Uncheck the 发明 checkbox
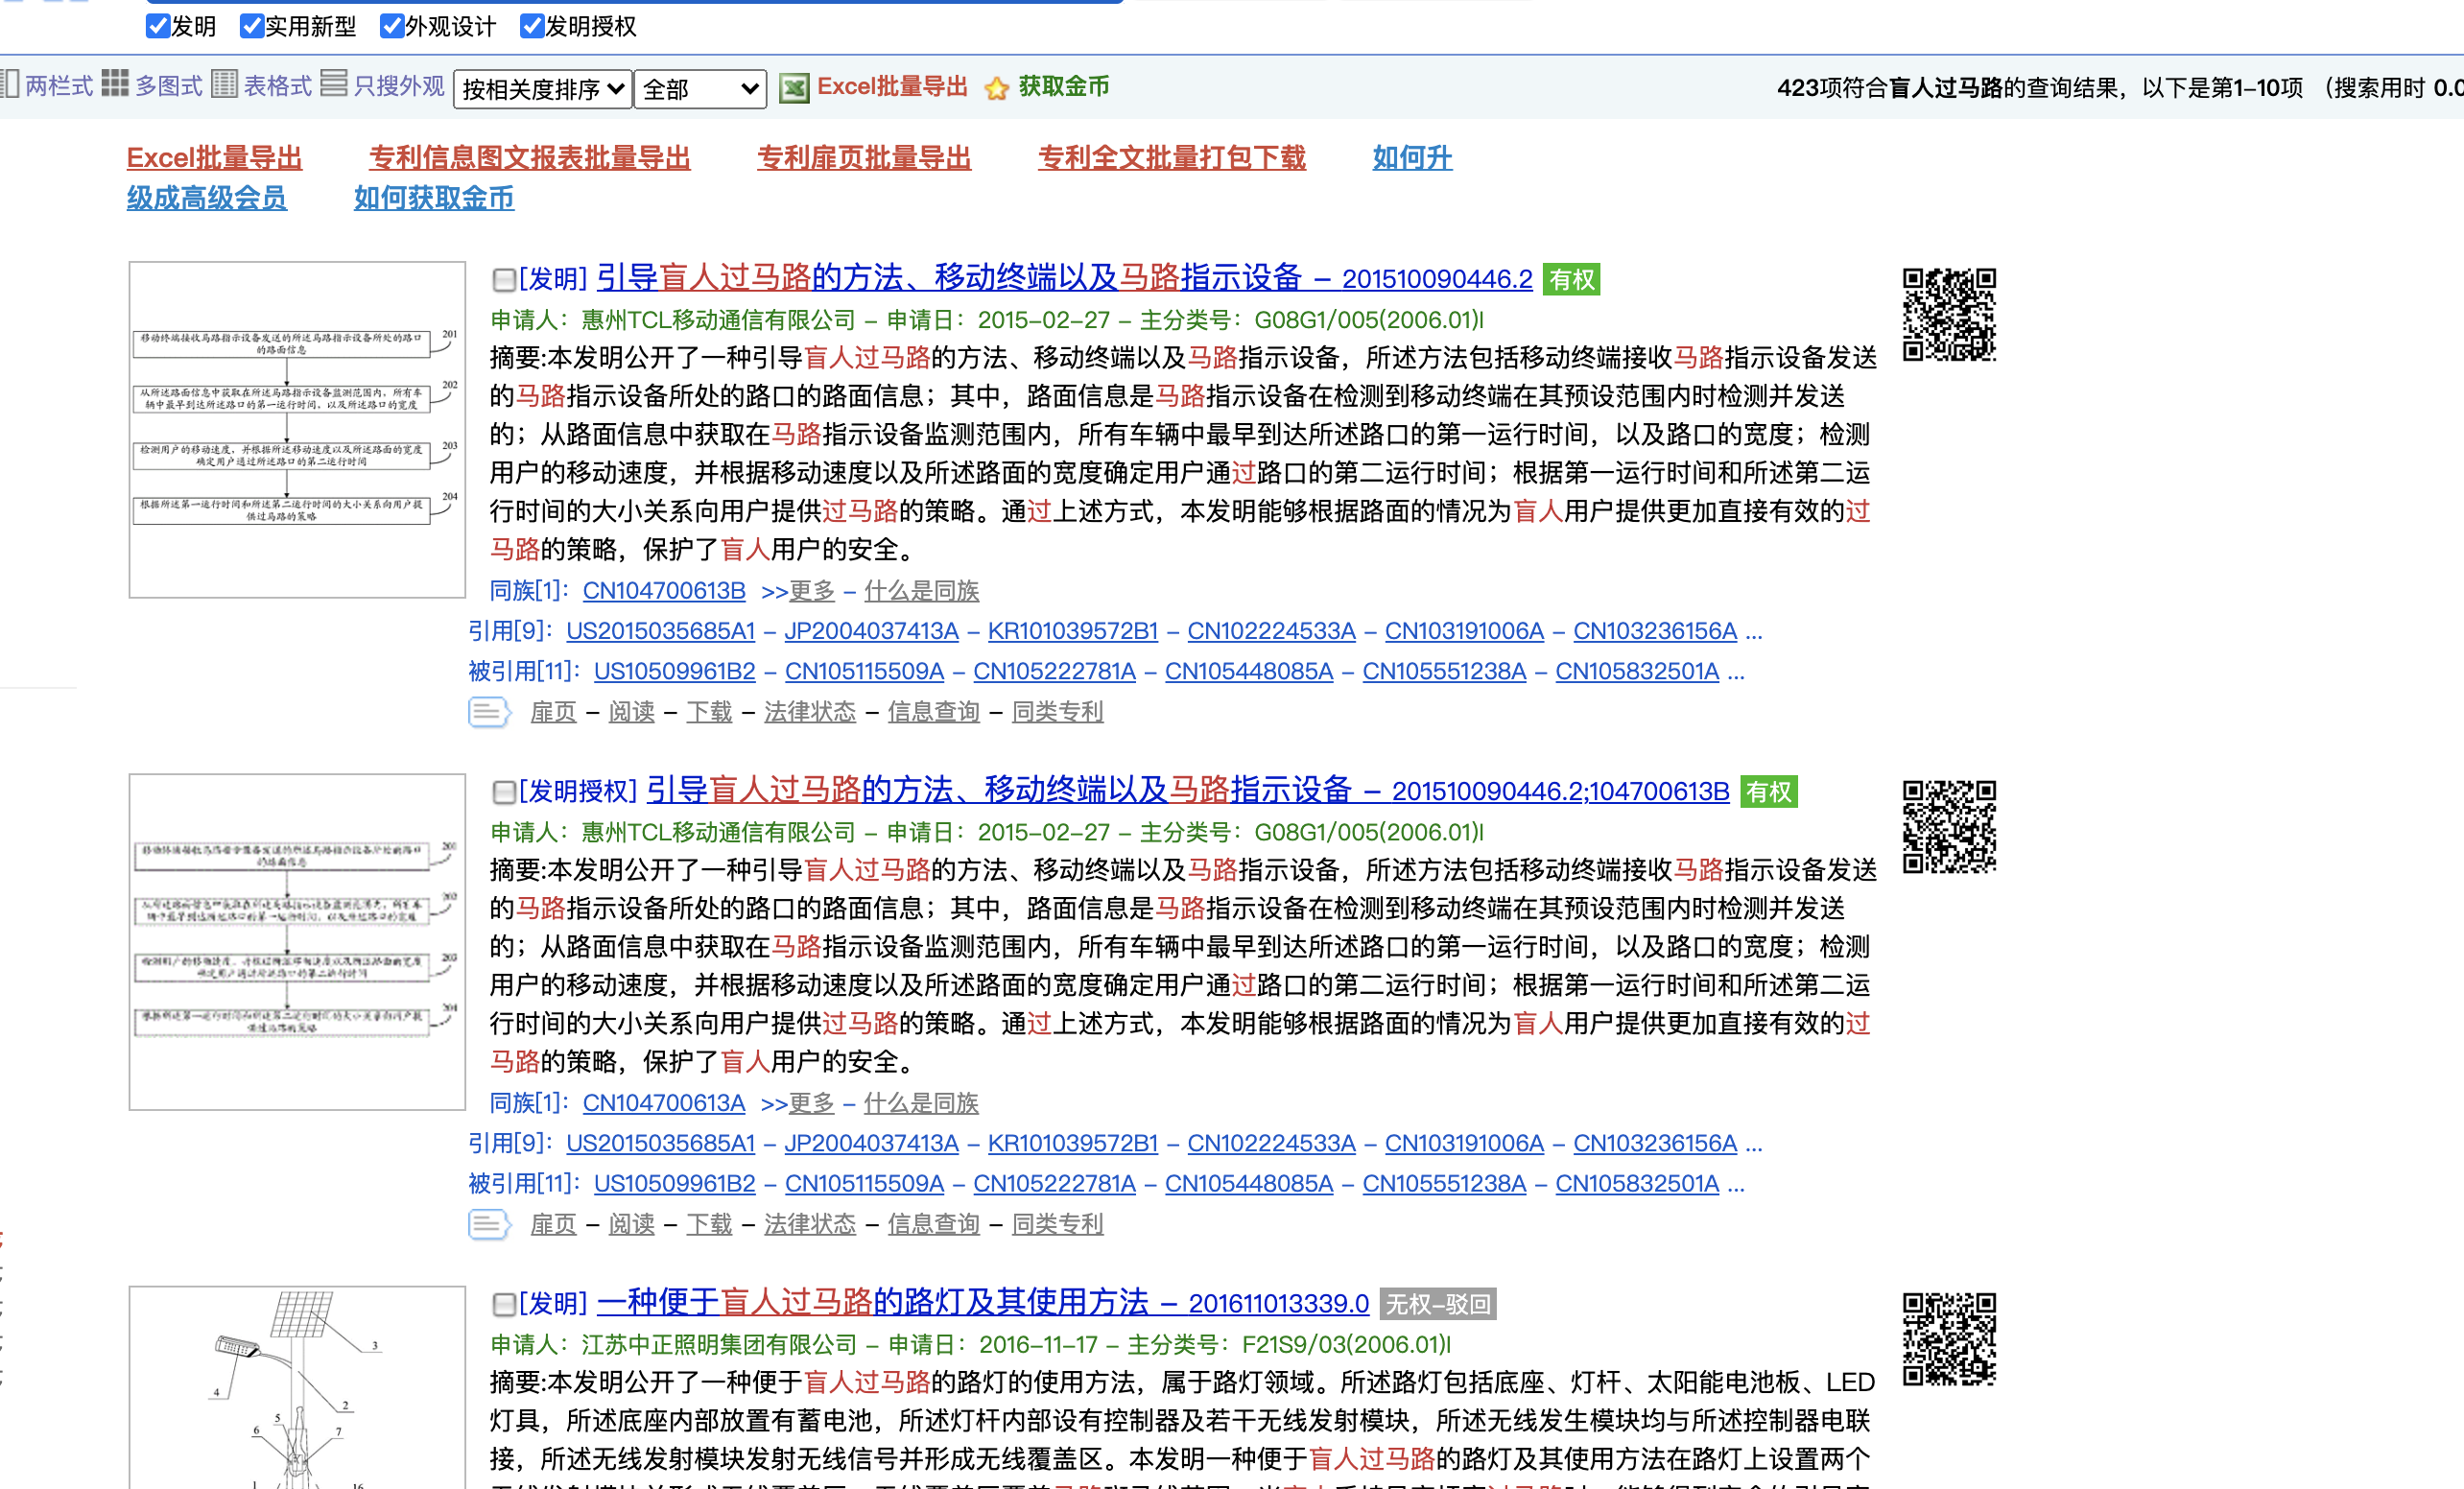 click(x=158, y=26)
